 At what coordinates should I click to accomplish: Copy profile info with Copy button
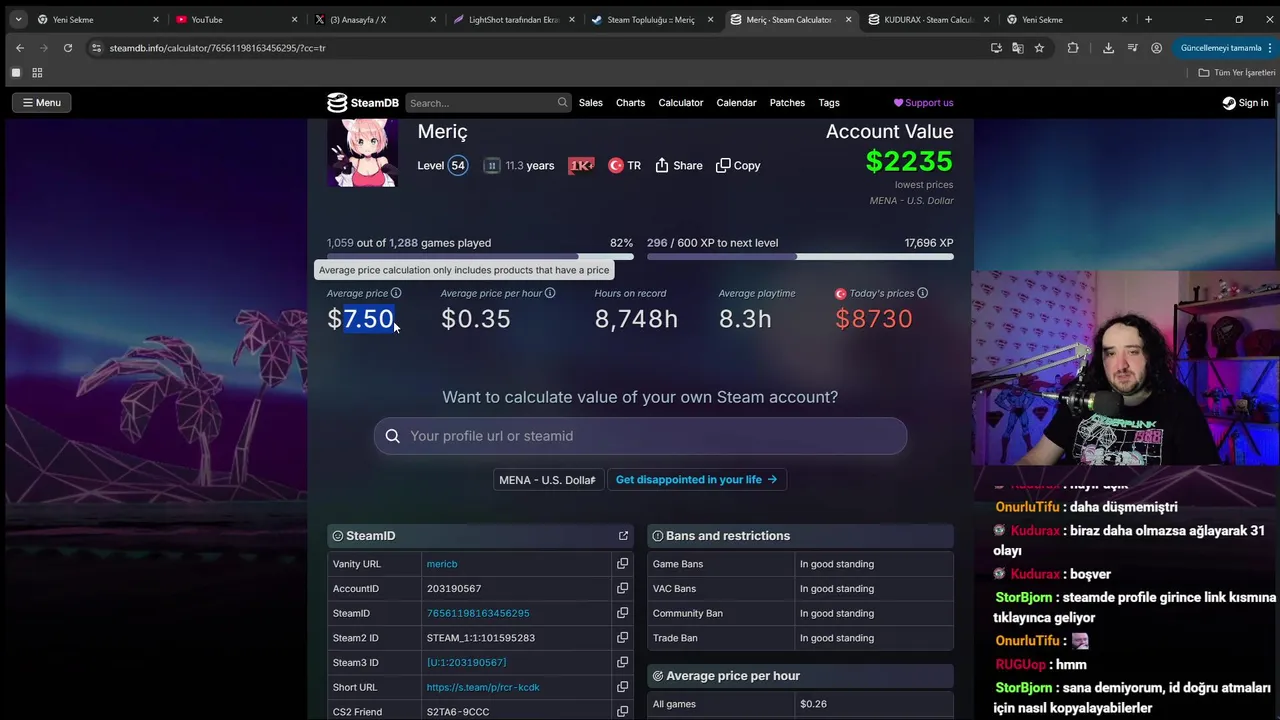point(738,166)
